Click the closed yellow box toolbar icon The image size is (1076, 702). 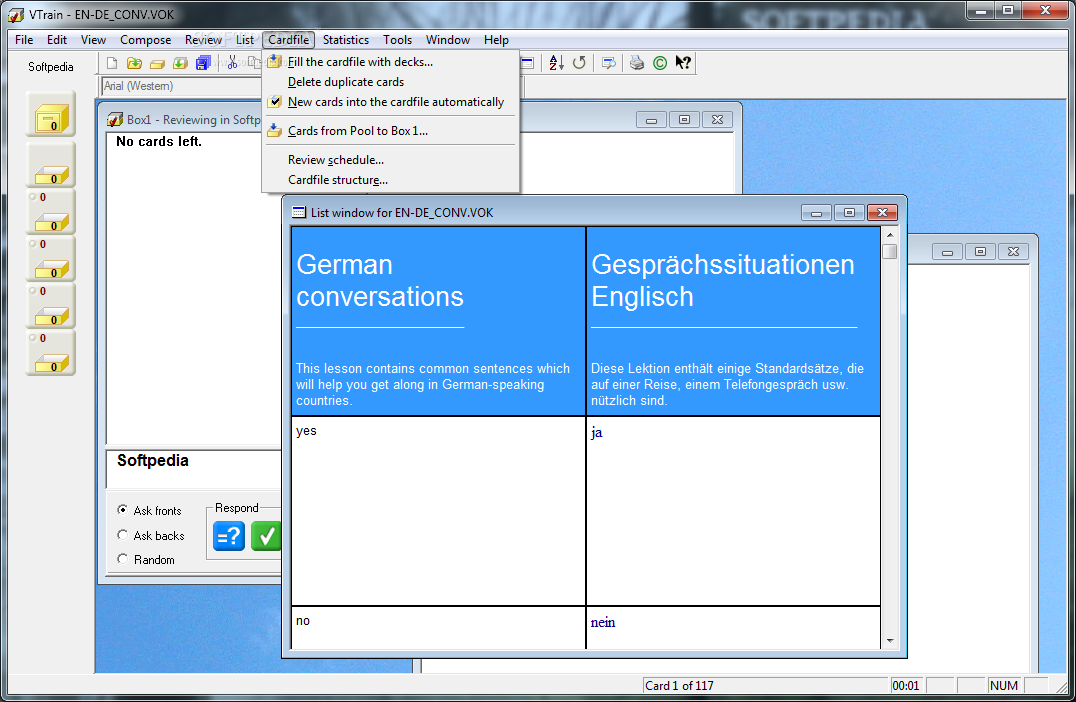(157, 63)
